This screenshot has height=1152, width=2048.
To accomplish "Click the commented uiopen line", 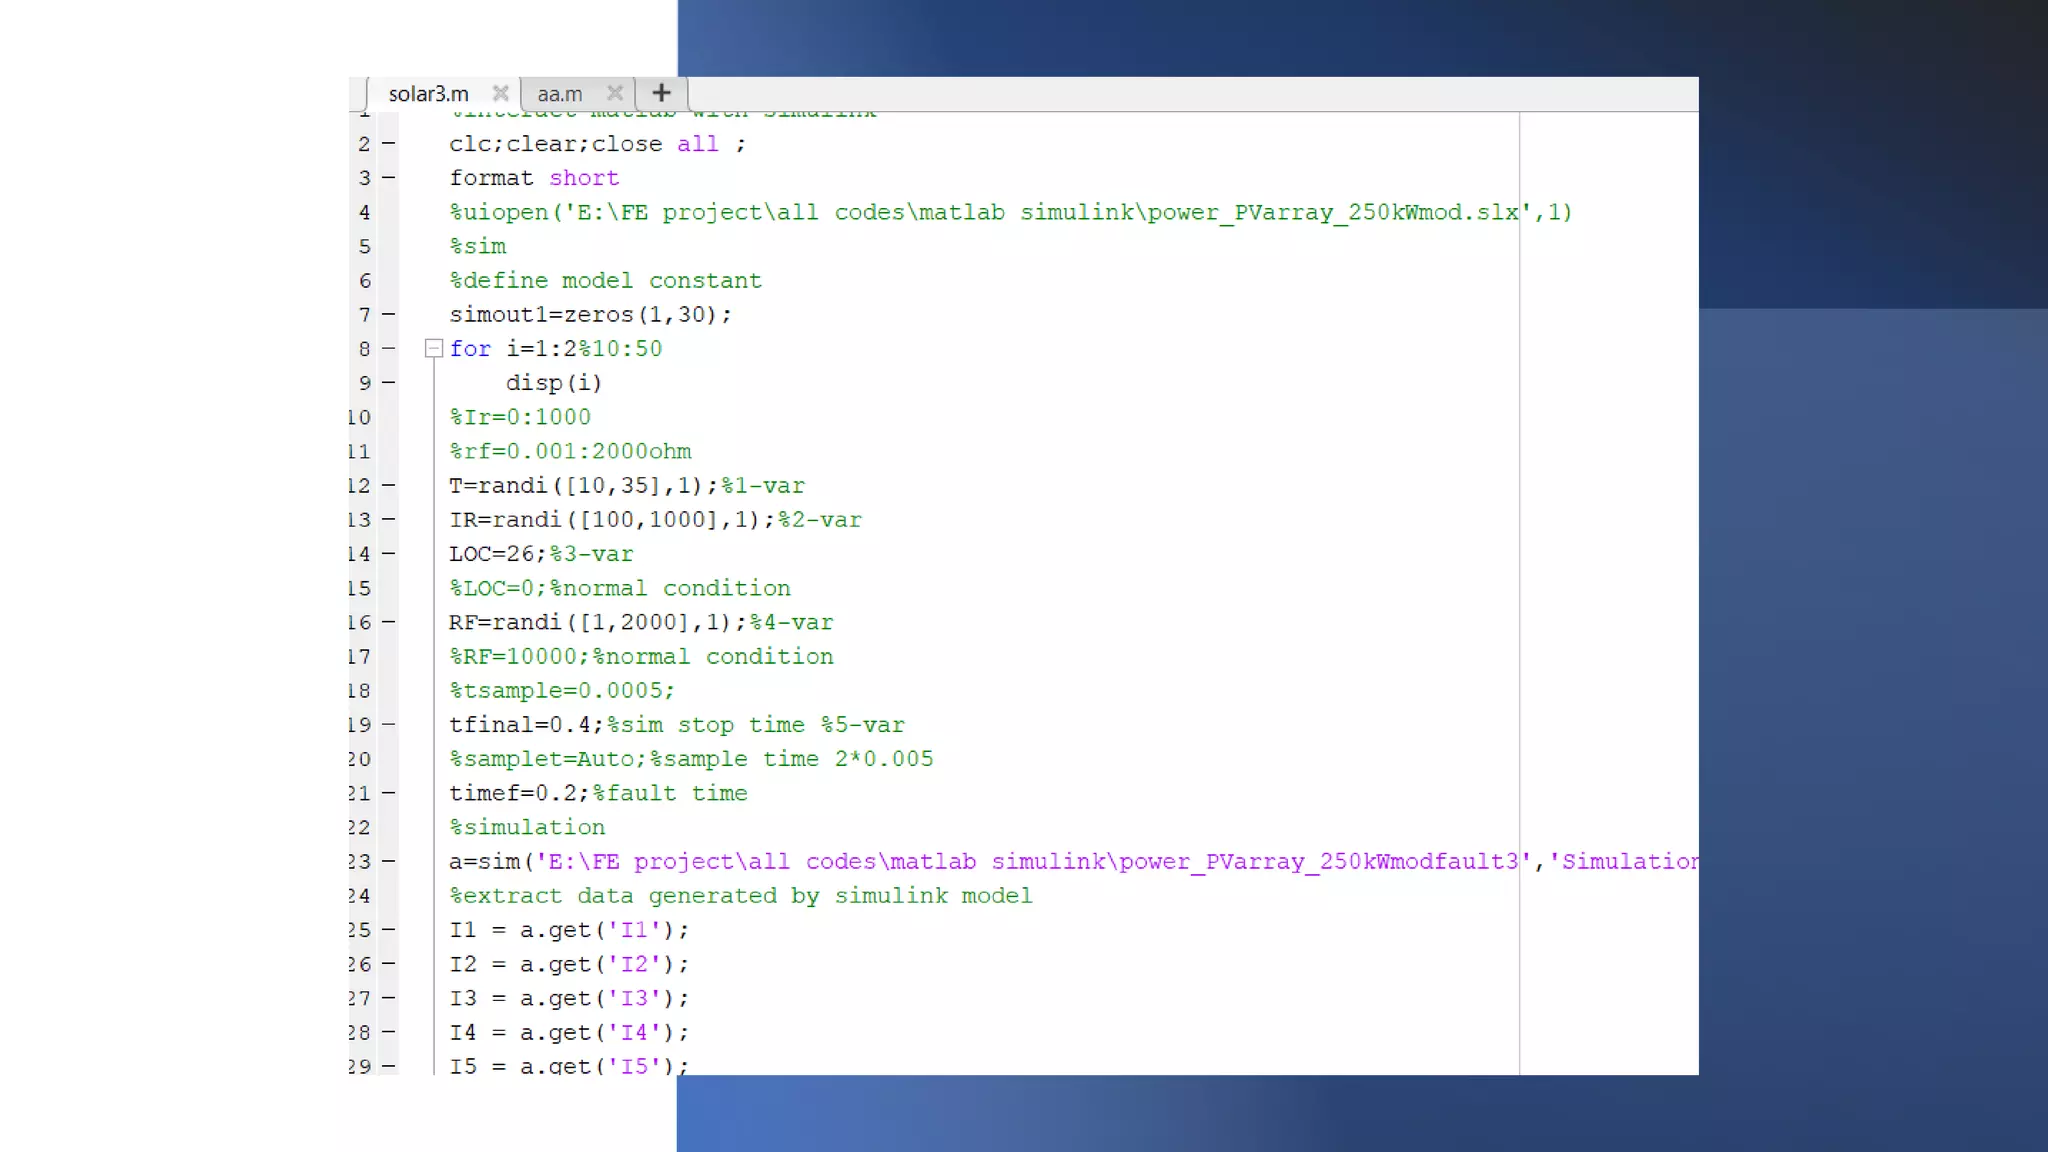I will point(1010,213).
